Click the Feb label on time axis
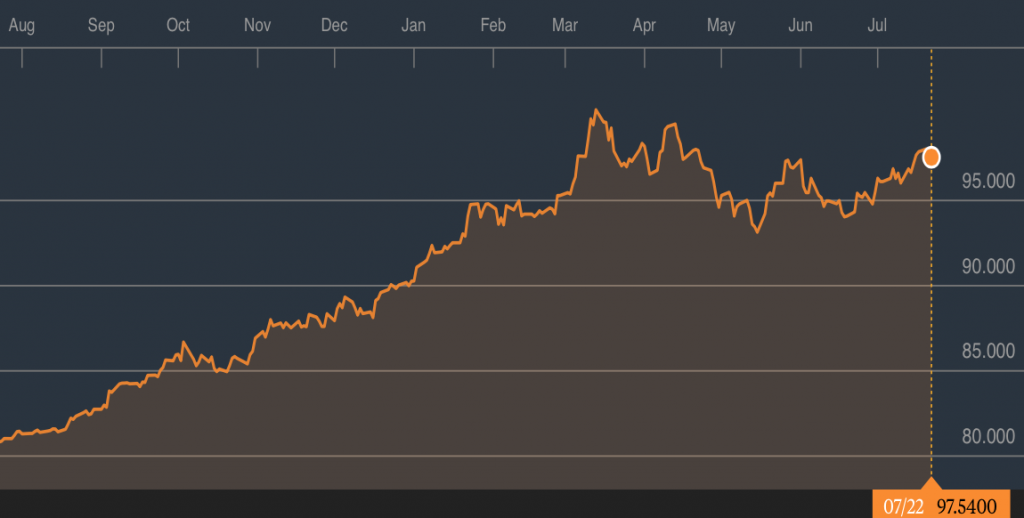The height and width of the screenshot is (518, 1024). [493, 26]
